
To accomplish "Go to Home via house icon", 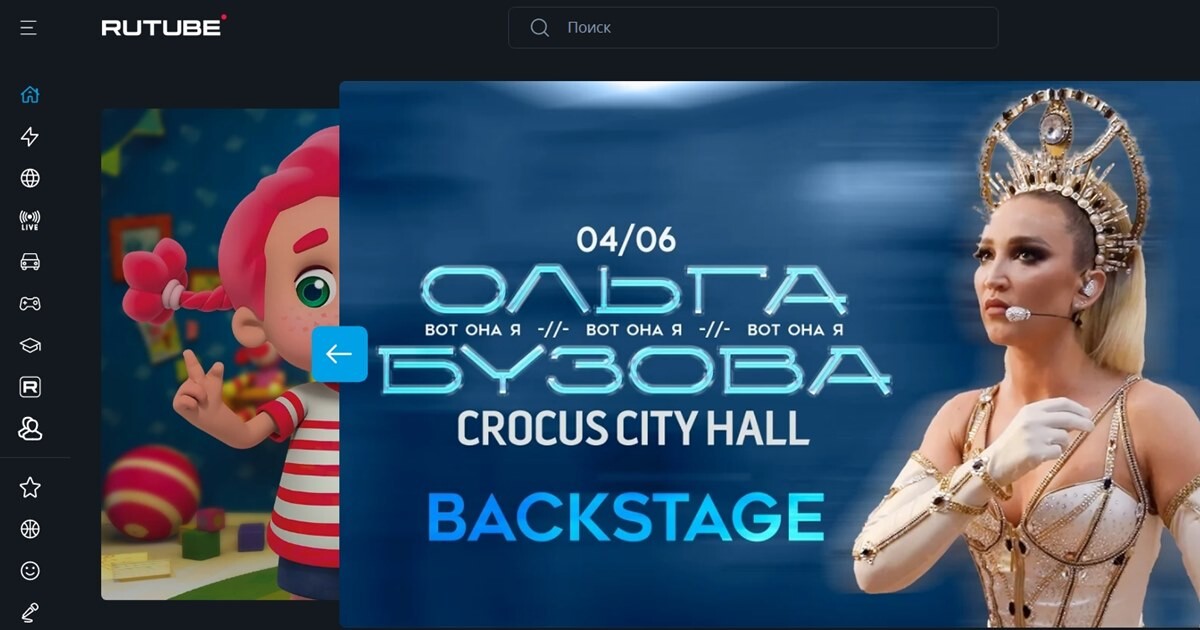I will point(30,95).
